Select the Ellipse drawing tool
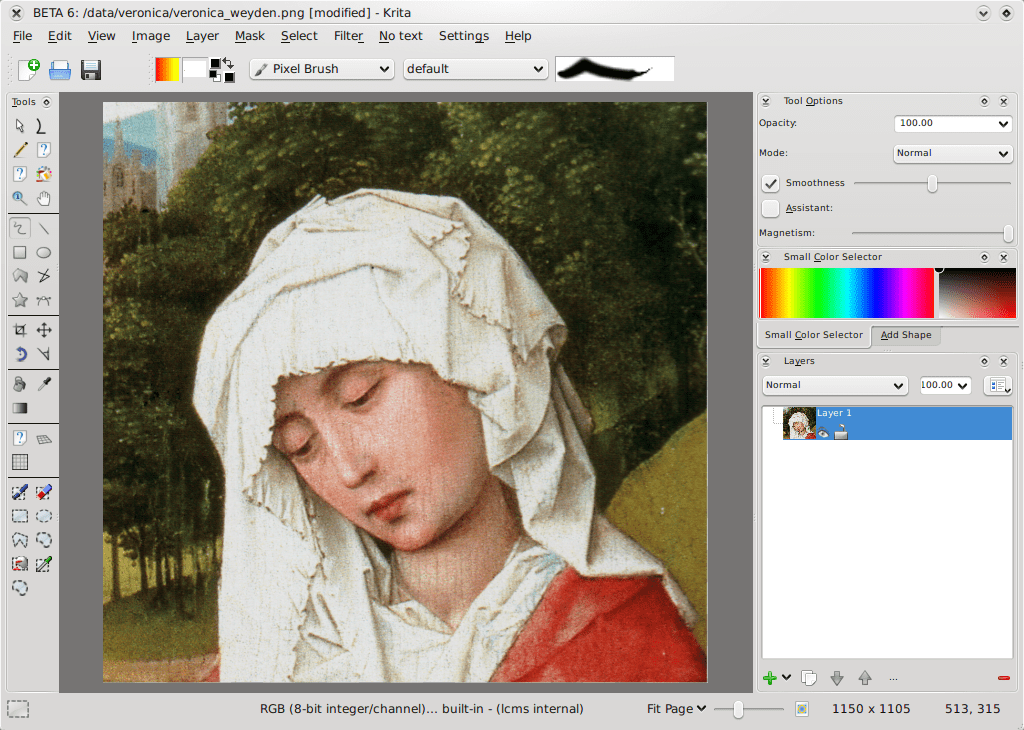Image resolution: width=1024 pixels, height=730 pixels. (x=43, y=252)
